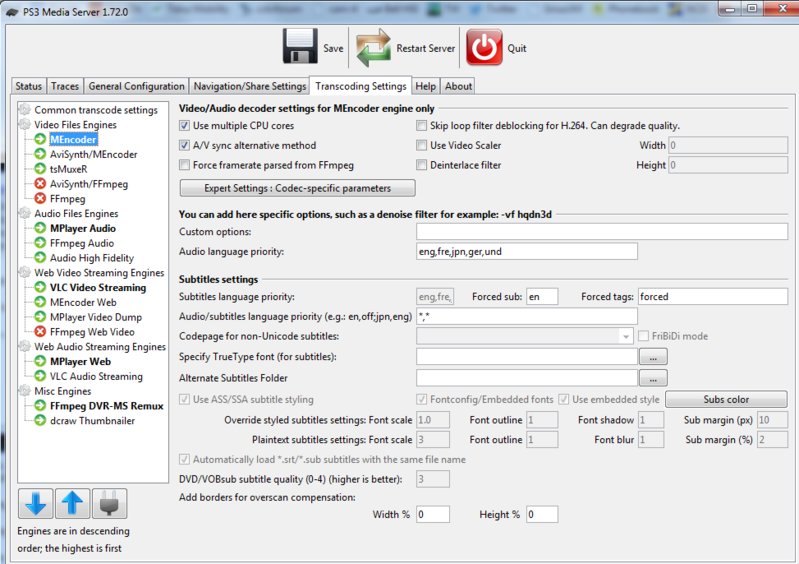Viewport: 799px width, 564px height.
Task: Toggle Fontconfig/Embedded fonts checkbox
Action: click(421, 399)
